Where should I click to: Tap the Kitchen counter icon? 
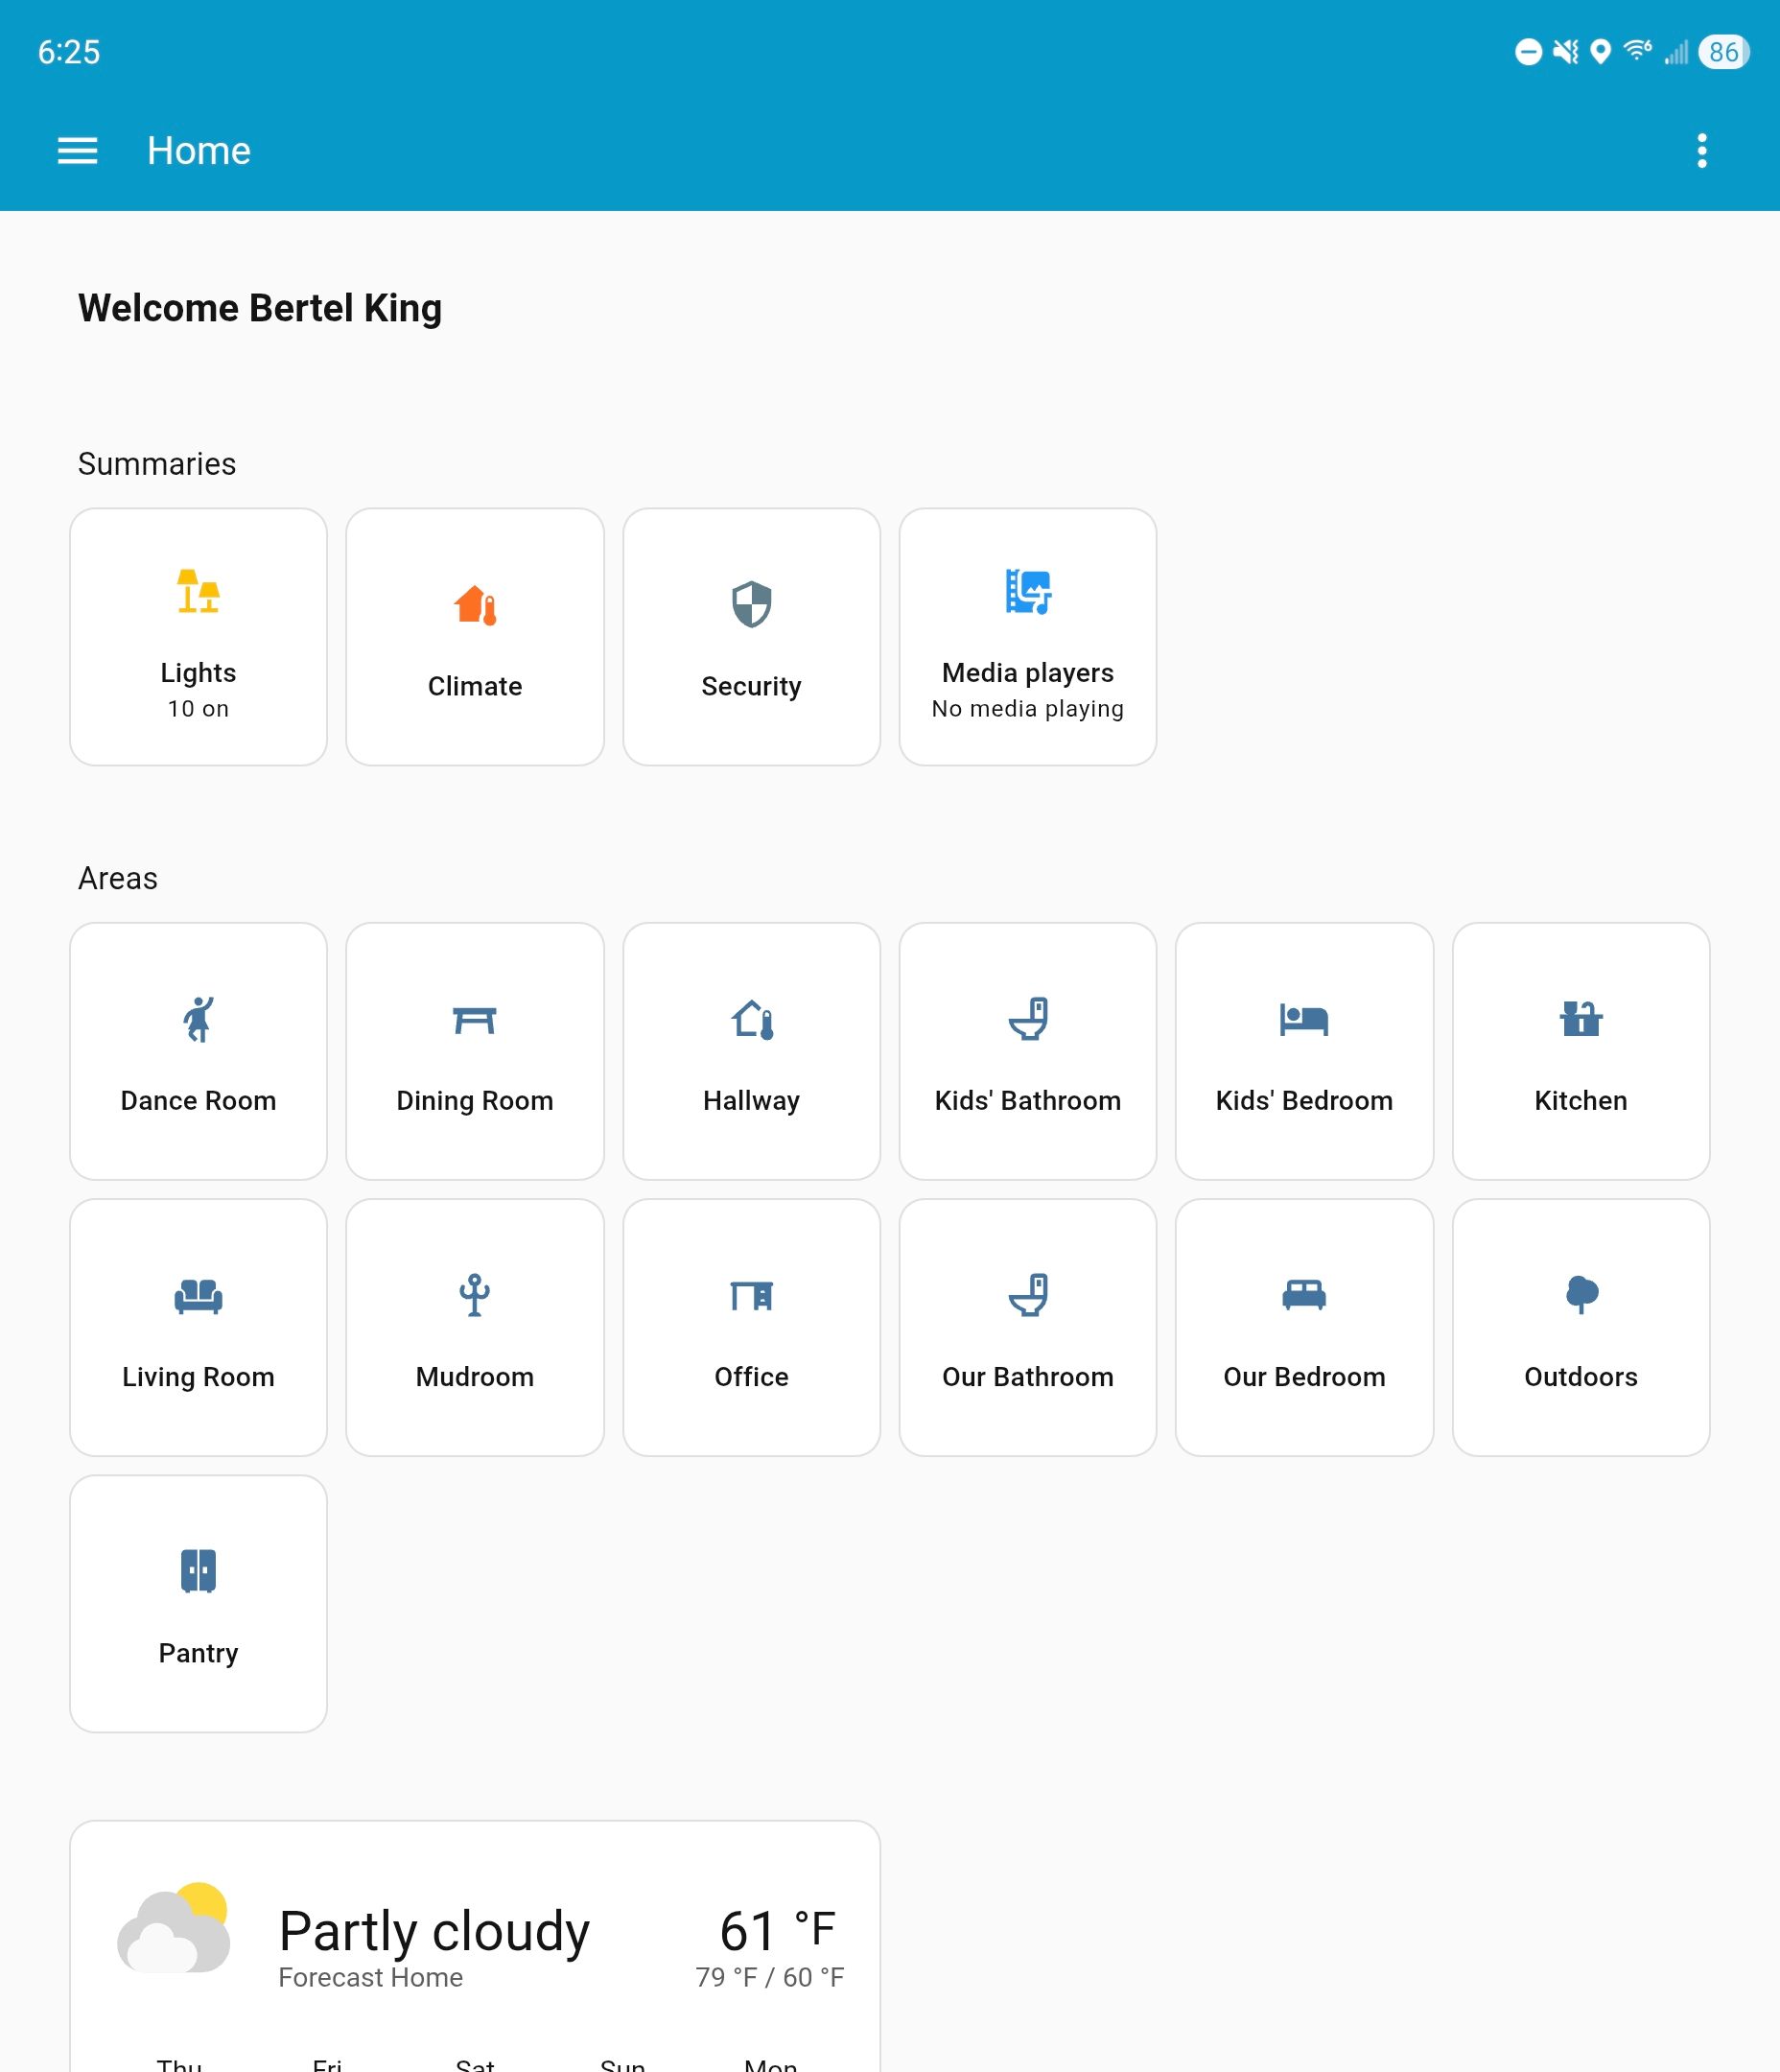point(1581,1019)
